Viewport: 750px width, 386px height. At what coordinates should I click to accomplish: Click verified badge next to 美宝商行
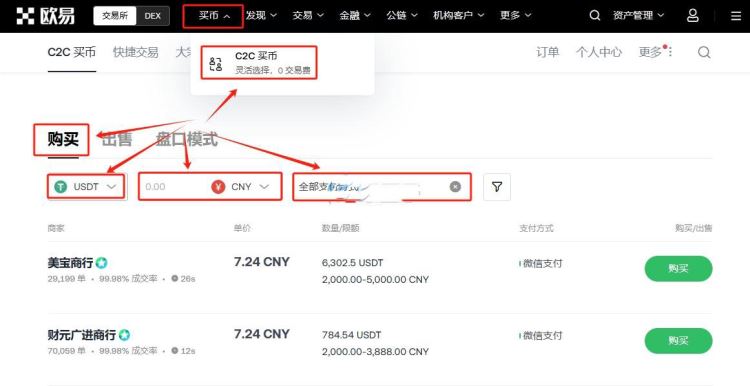(x=101, y=263)
